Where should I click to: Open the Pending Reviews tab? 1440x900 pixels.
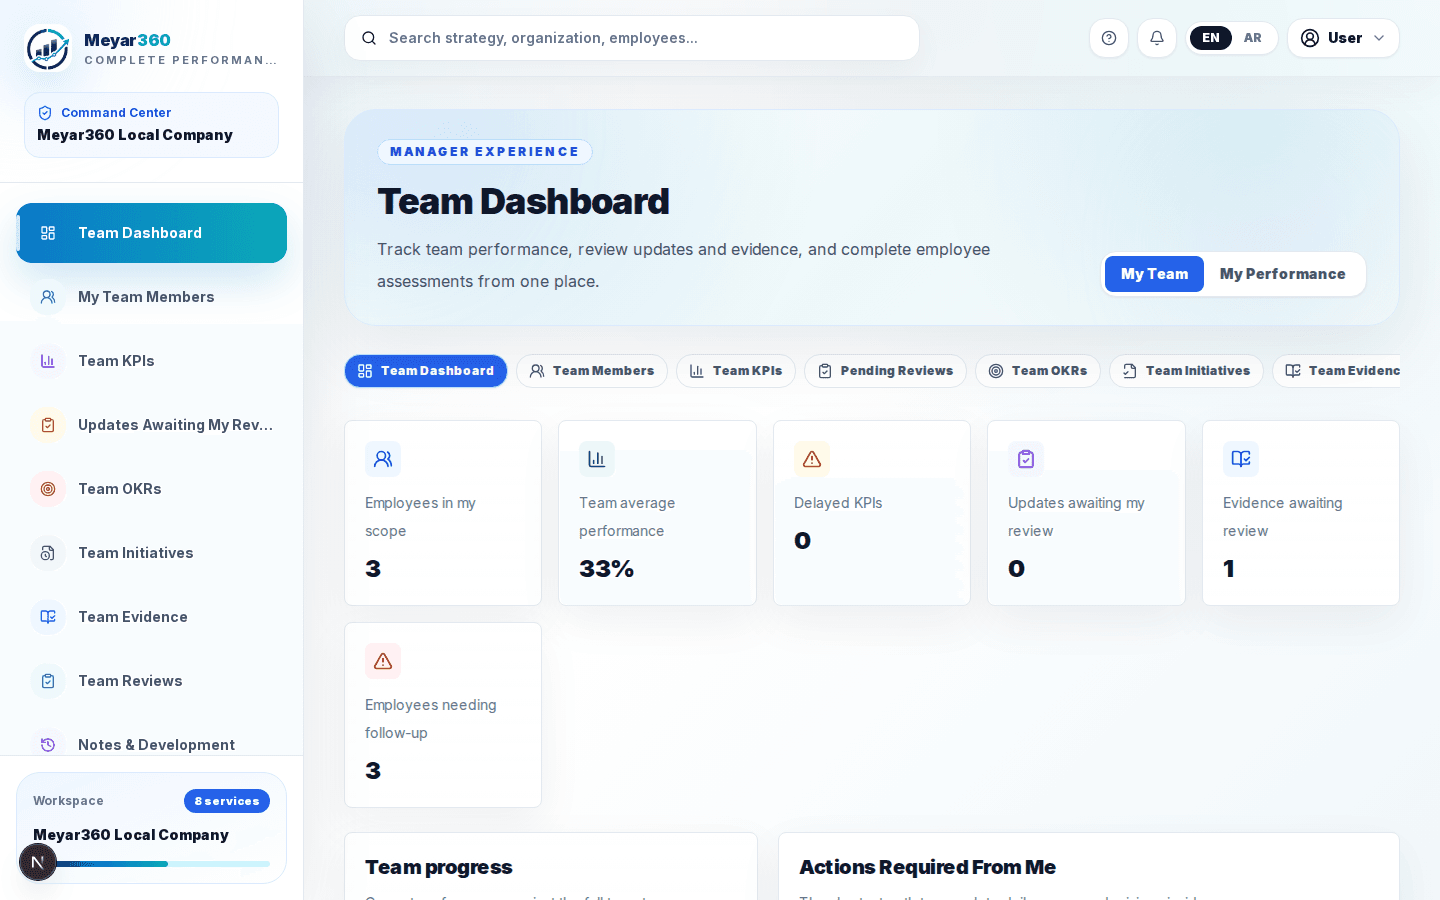(885, 371)
